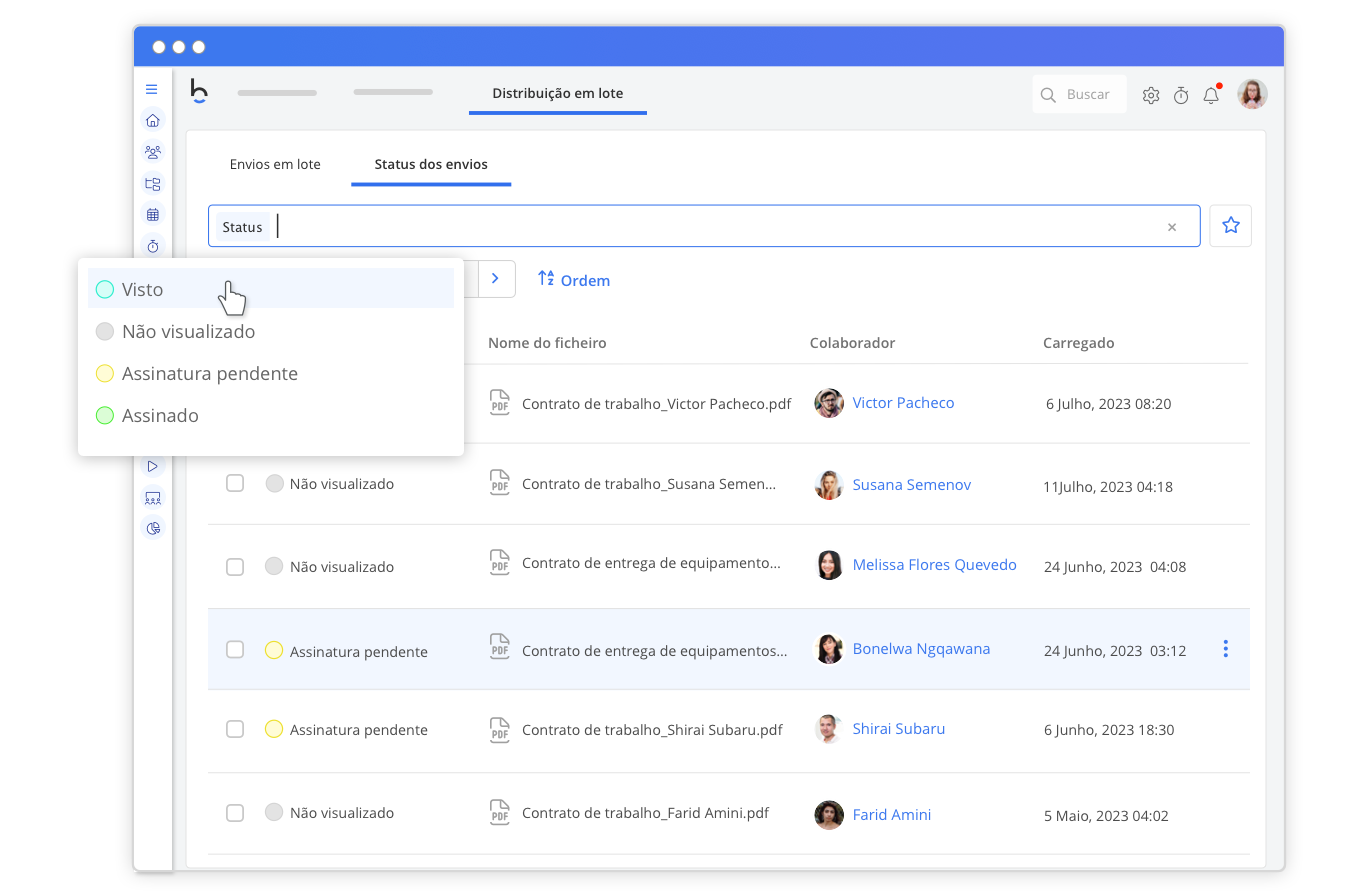Image resolution: width=1360 pixels, height=896 pixels.
Task: Open Victor Pacheco's profile link
Action: tap(903, 403)
